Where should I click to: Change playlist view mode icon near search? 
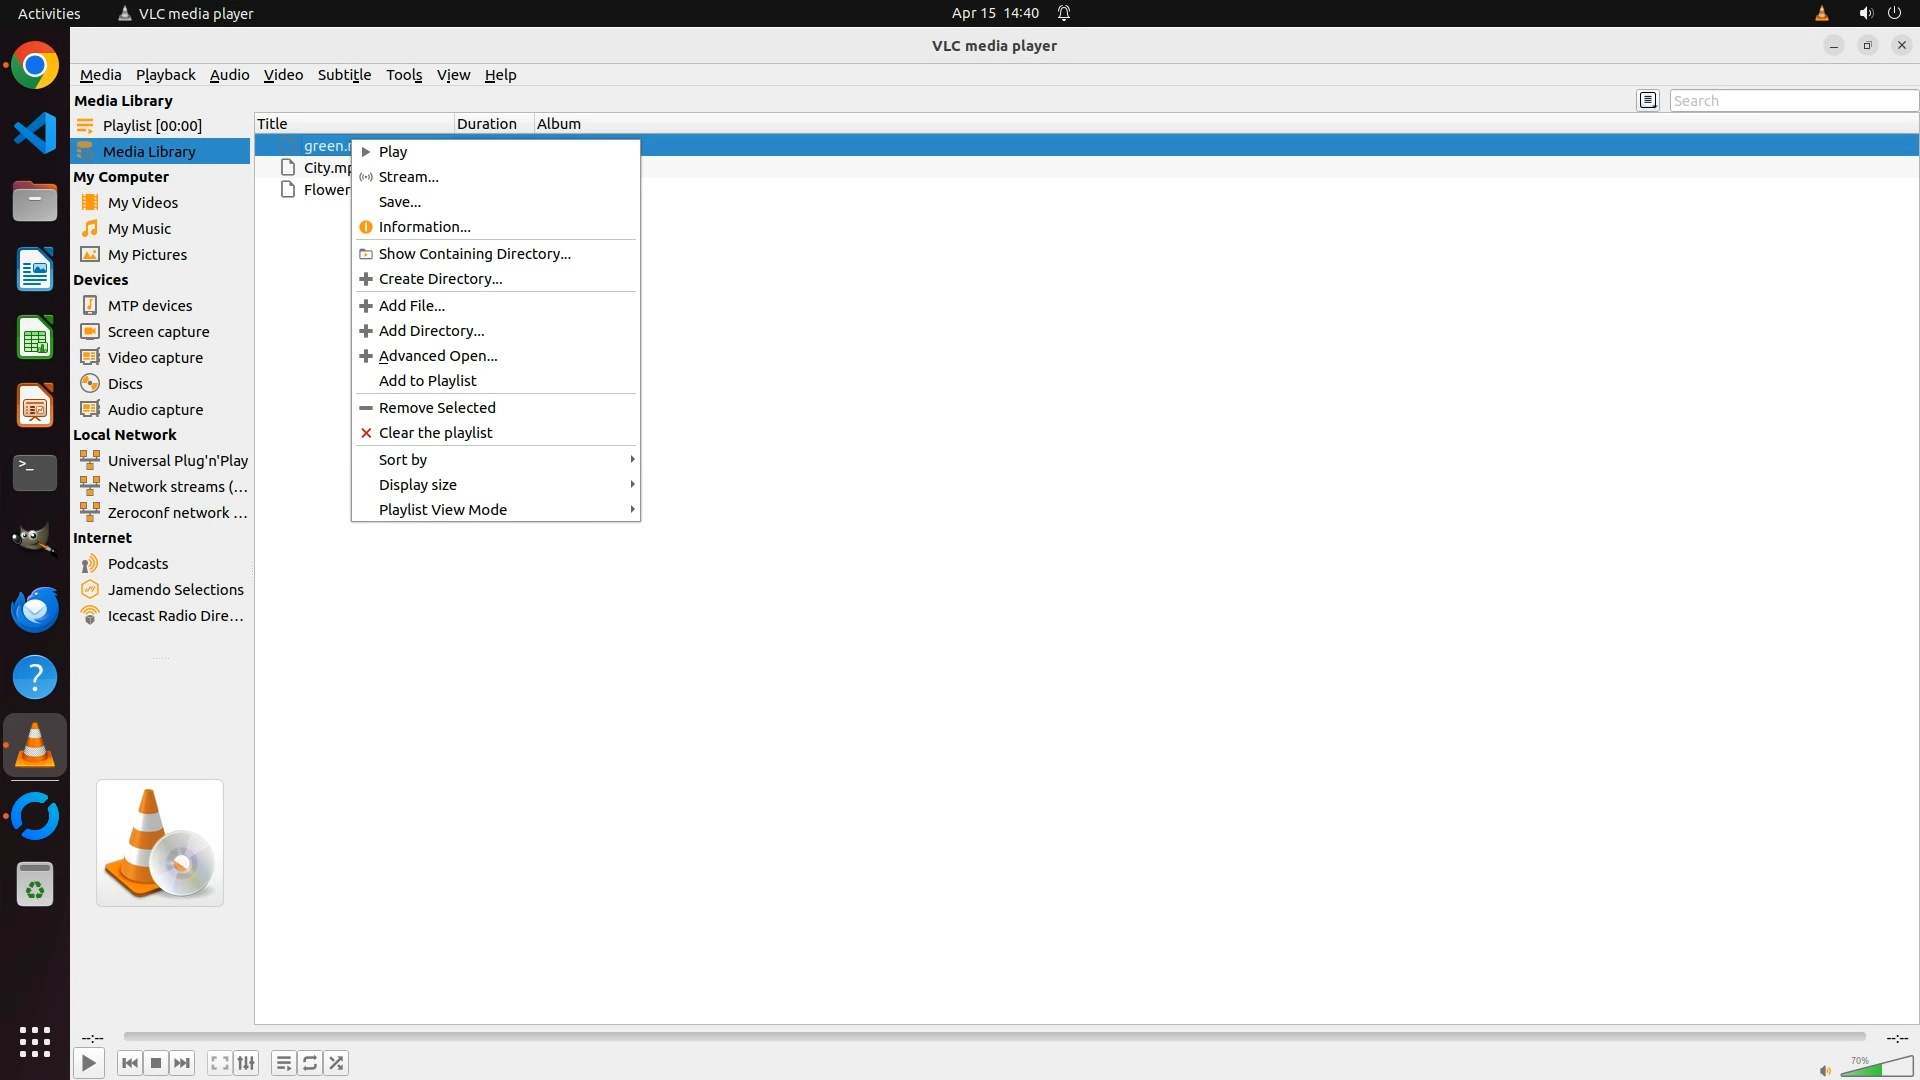(1648, 100)
